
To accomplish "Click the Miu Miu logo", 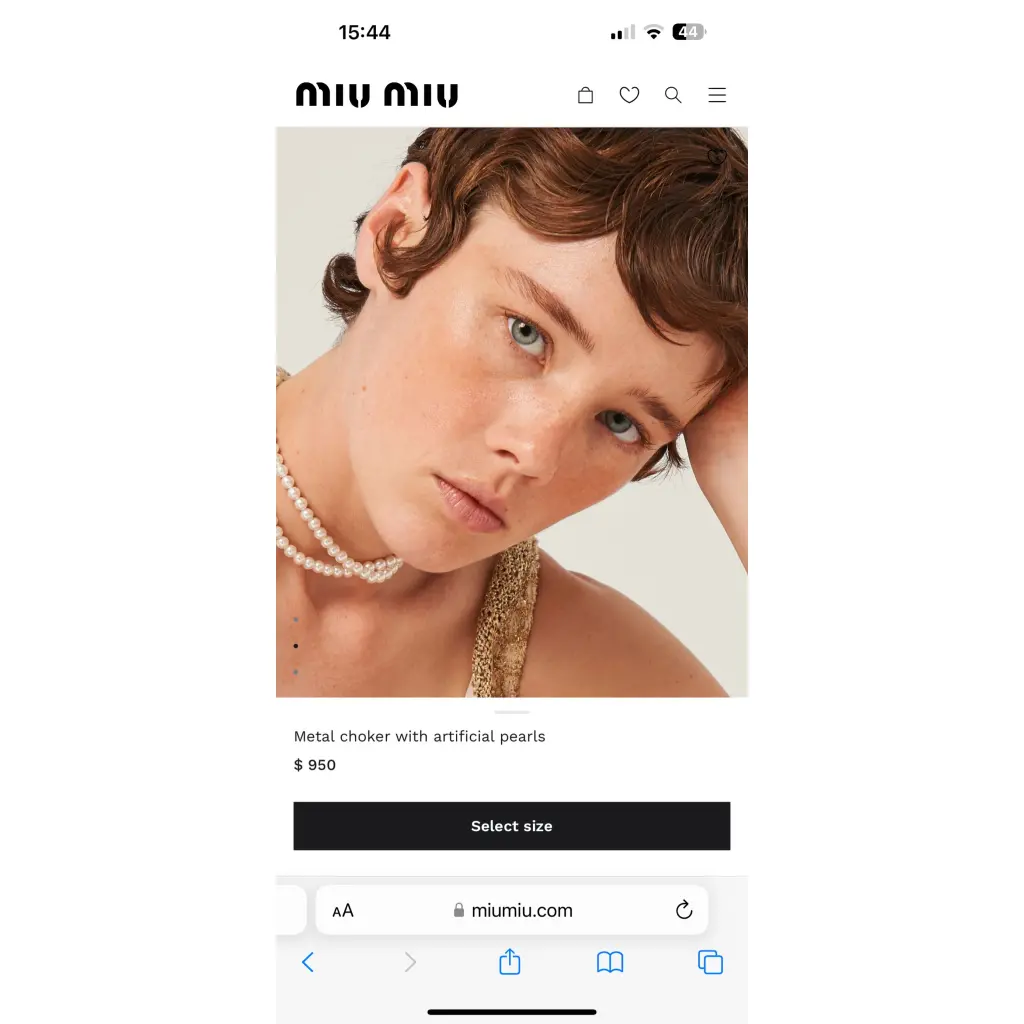I will pos(377,95).
